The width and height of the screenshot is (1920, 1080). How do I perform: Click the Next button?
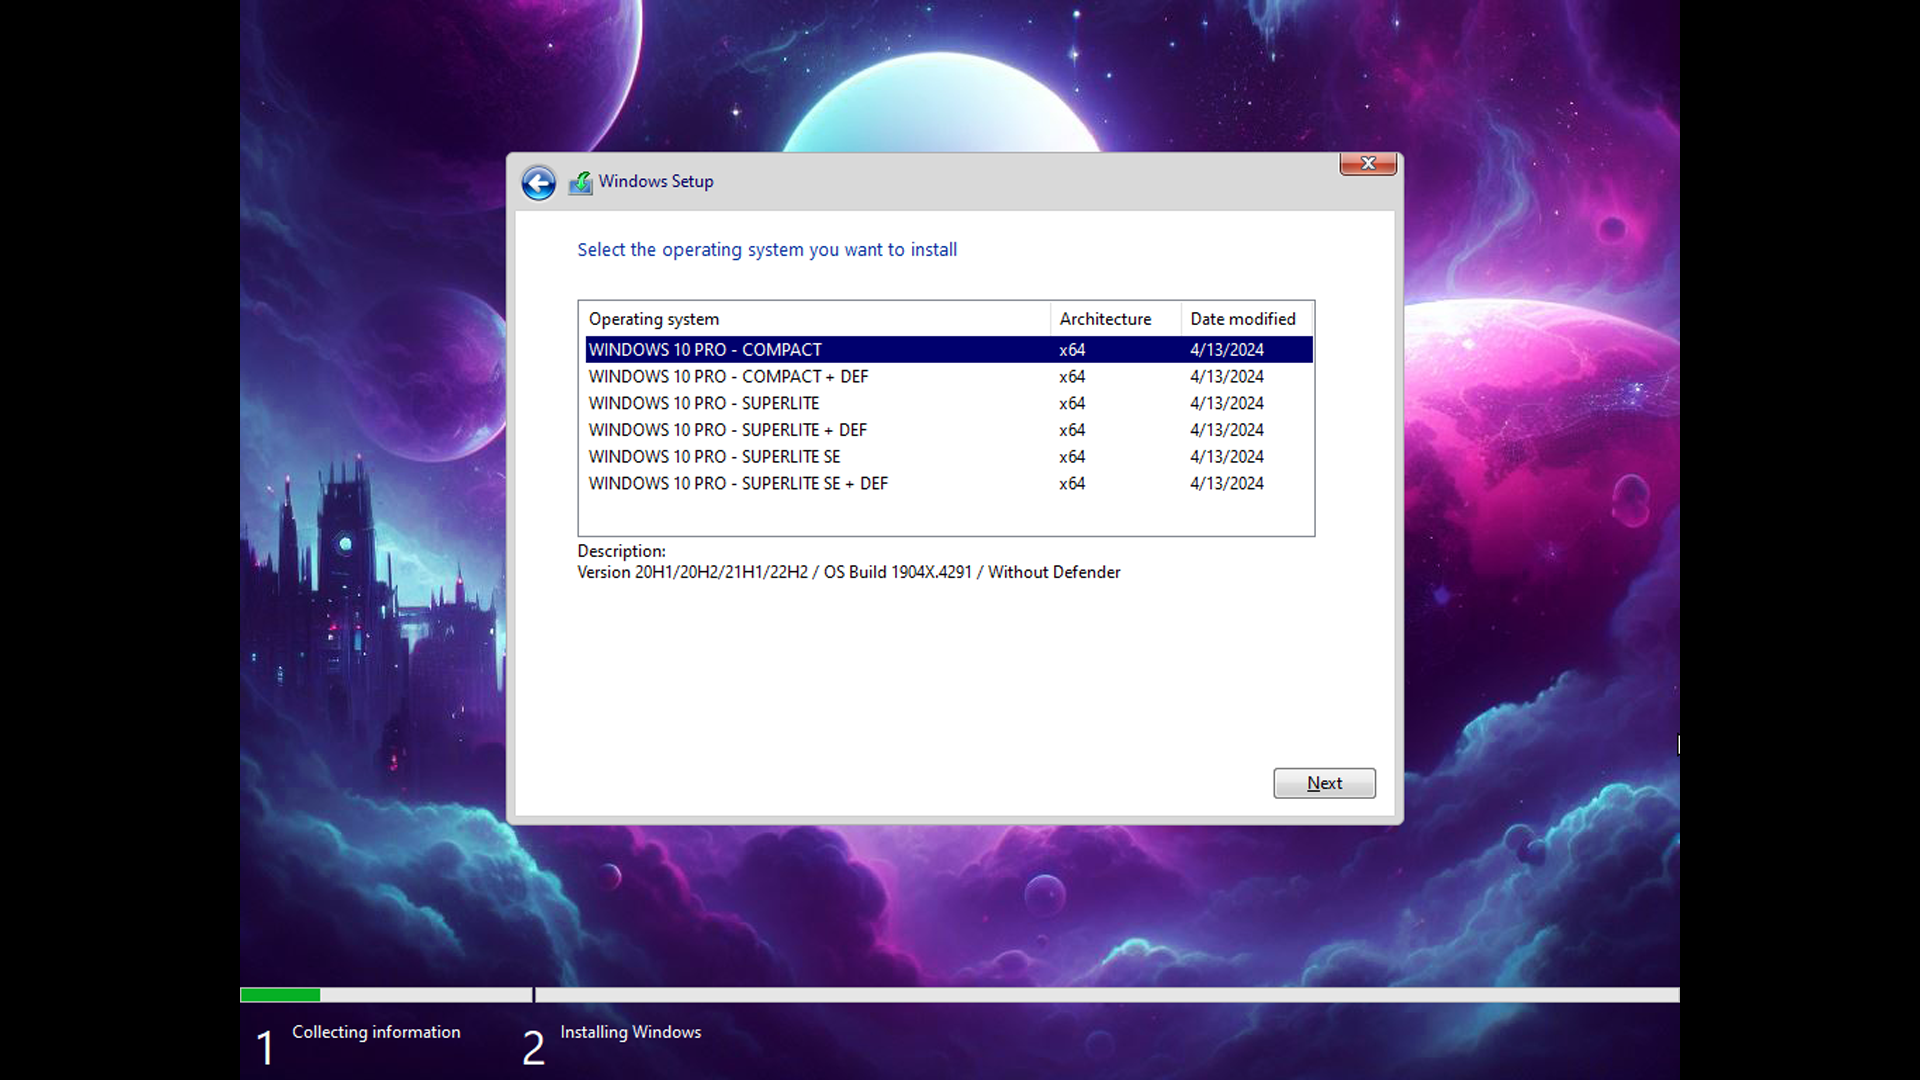pos(1323,783)
